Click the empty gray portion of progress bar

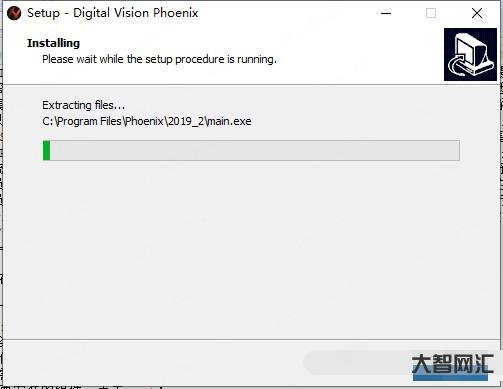(255, 150)
